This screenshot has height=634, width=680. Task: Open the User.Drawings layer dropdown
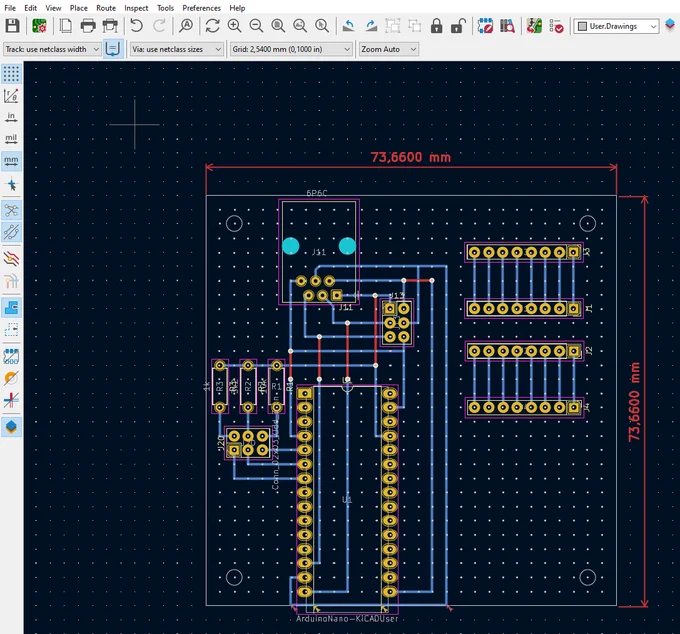(616, 26)
